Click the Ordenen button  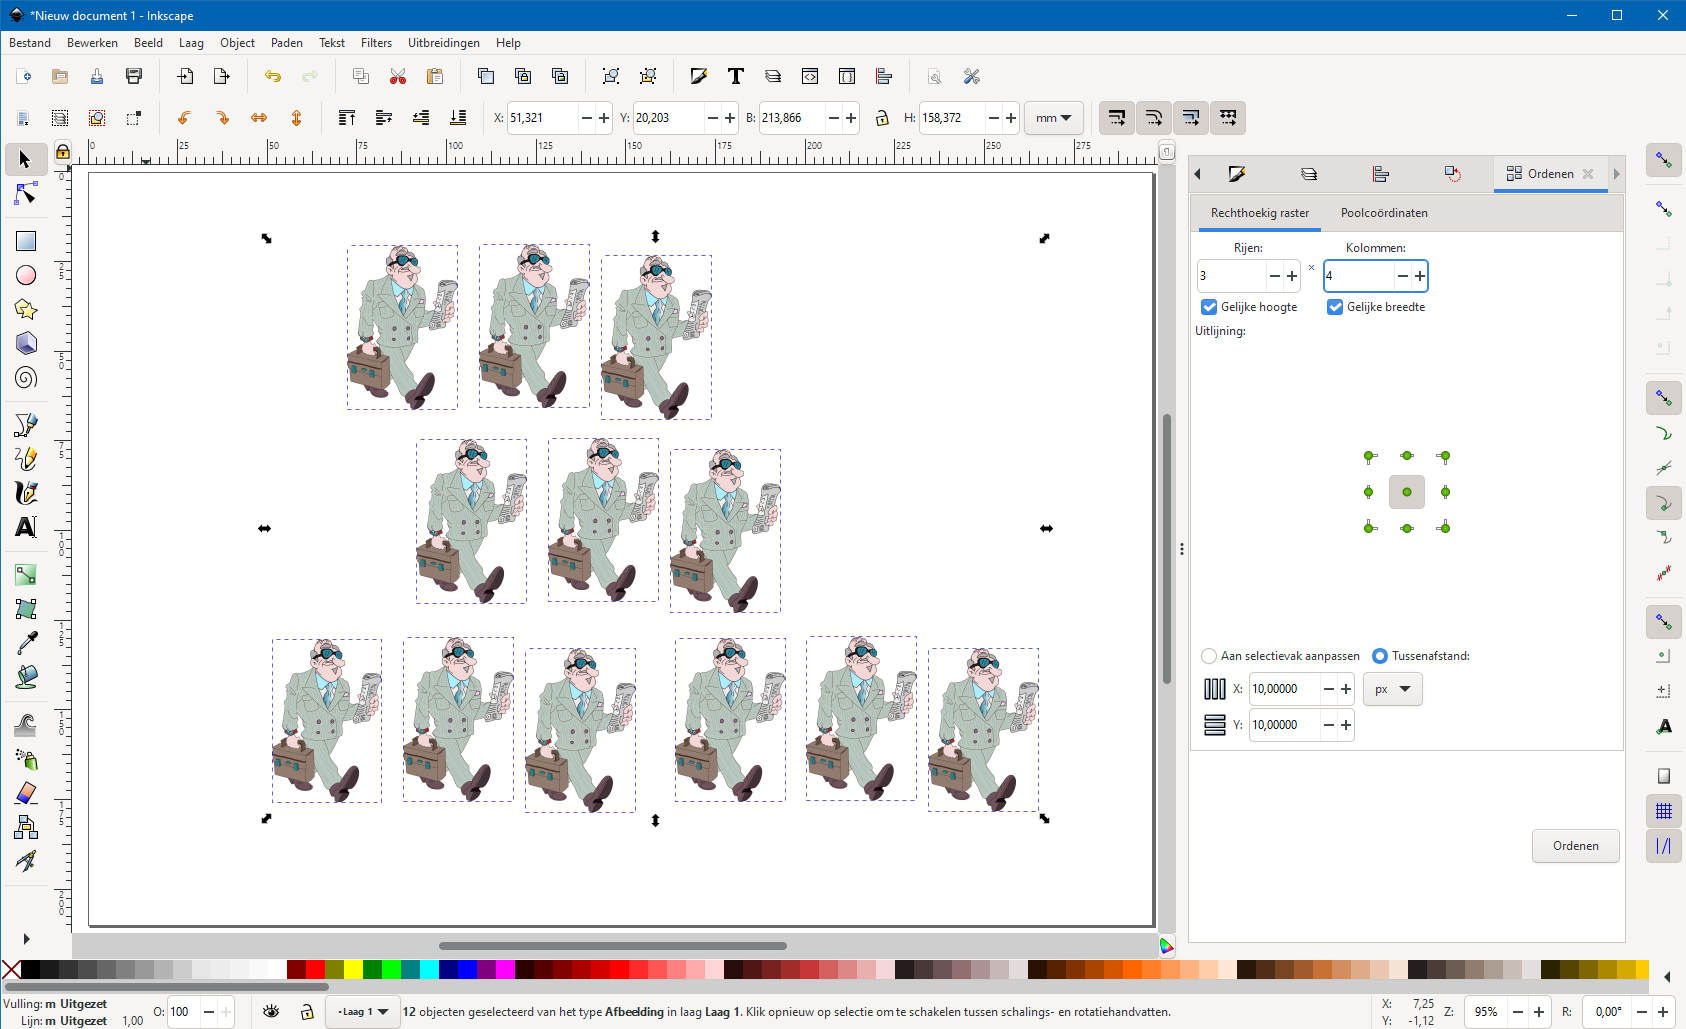[1575, 846]
